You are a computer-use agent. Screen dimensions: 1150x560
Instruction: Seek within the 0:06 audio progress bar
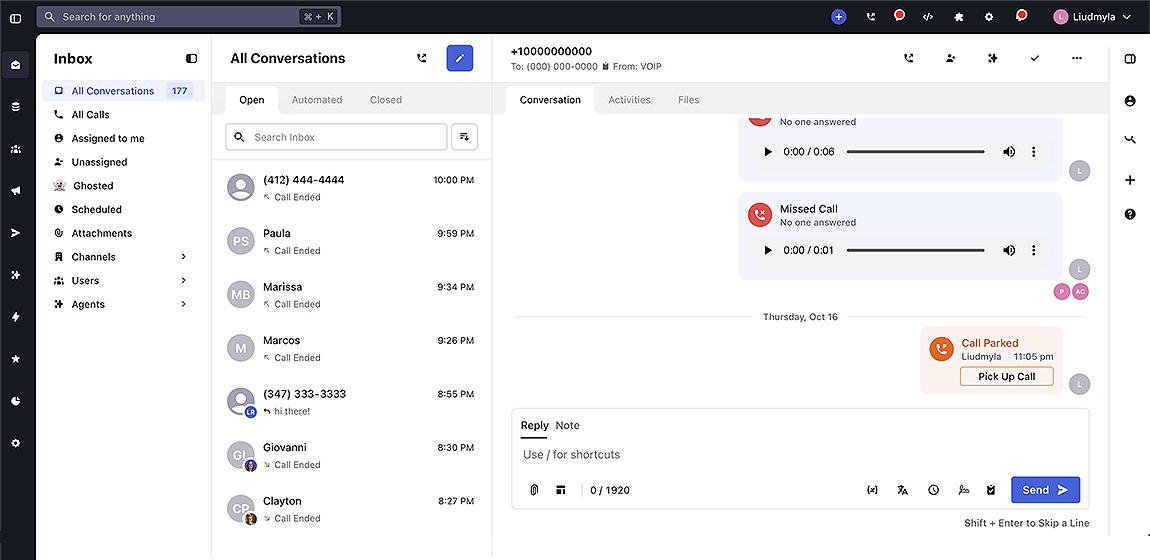point(915,152)
